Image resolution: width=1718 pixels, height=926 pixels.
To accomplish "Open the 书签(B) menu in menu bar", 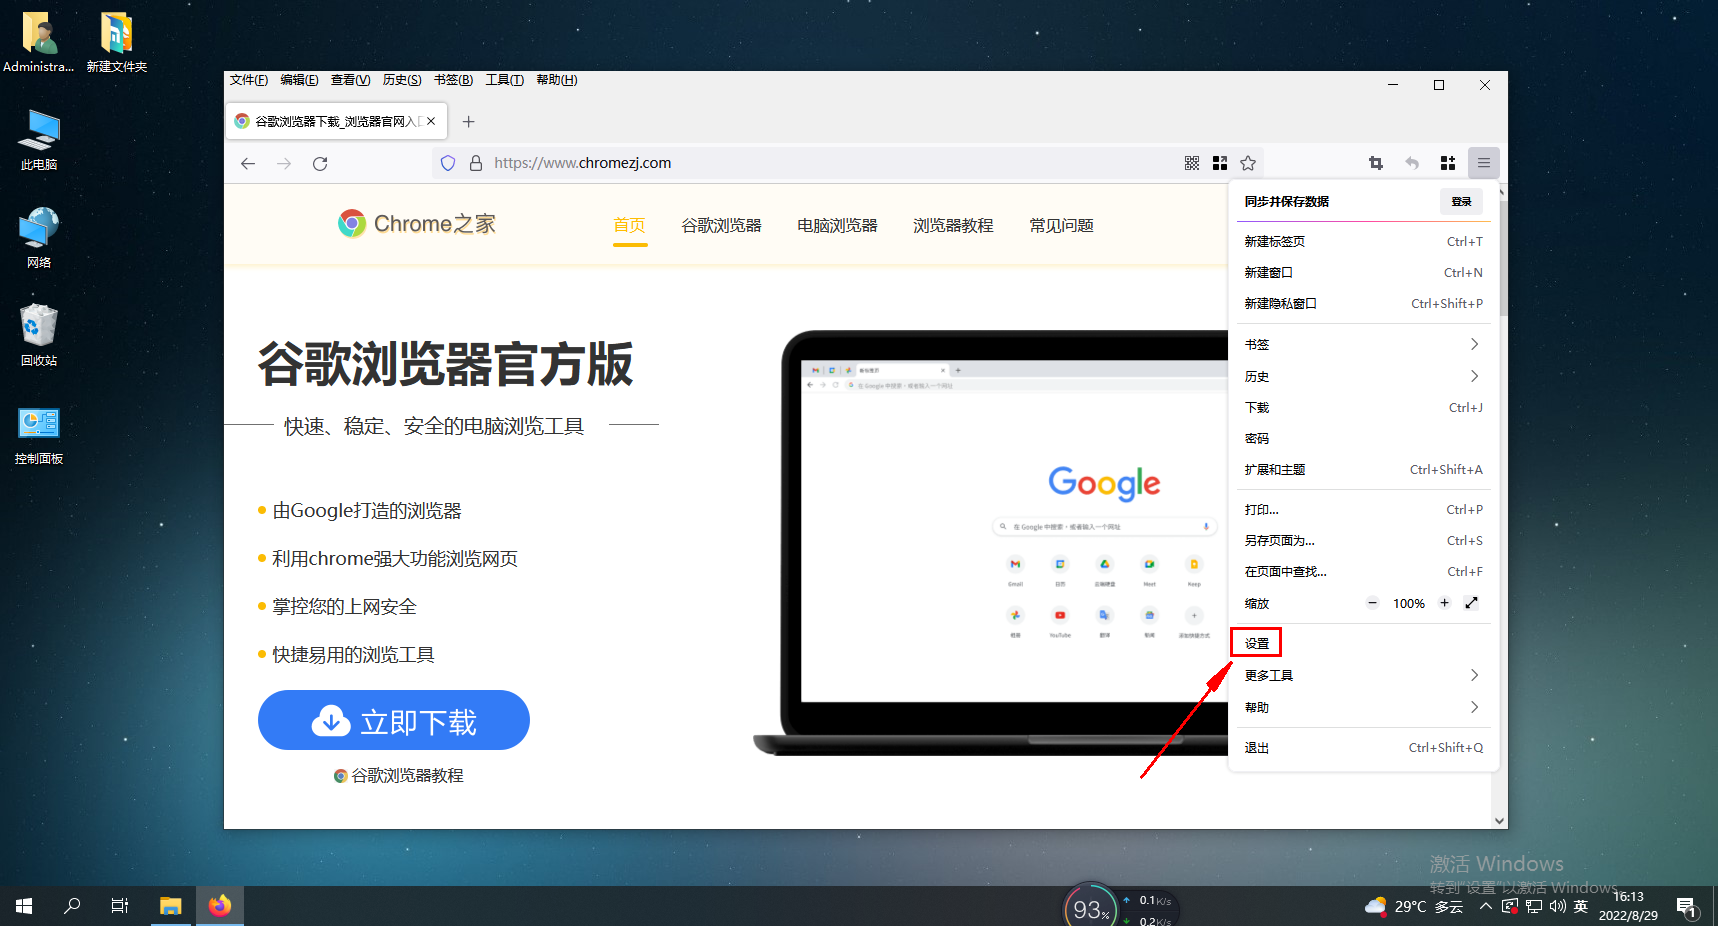I will point(453,80).
